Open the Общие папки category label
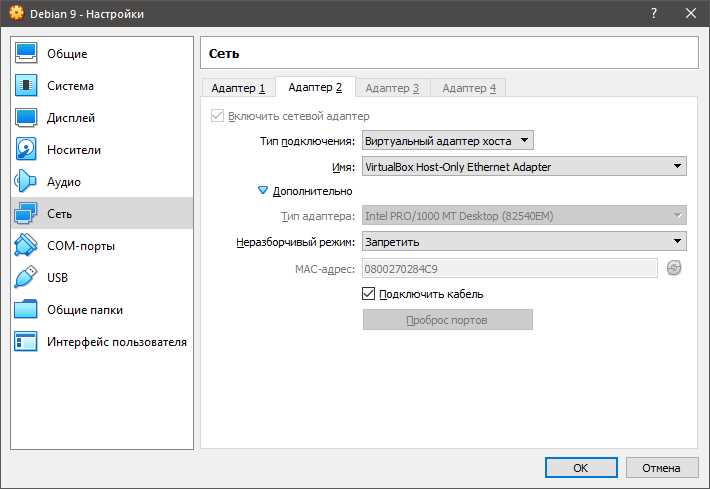 85,310
